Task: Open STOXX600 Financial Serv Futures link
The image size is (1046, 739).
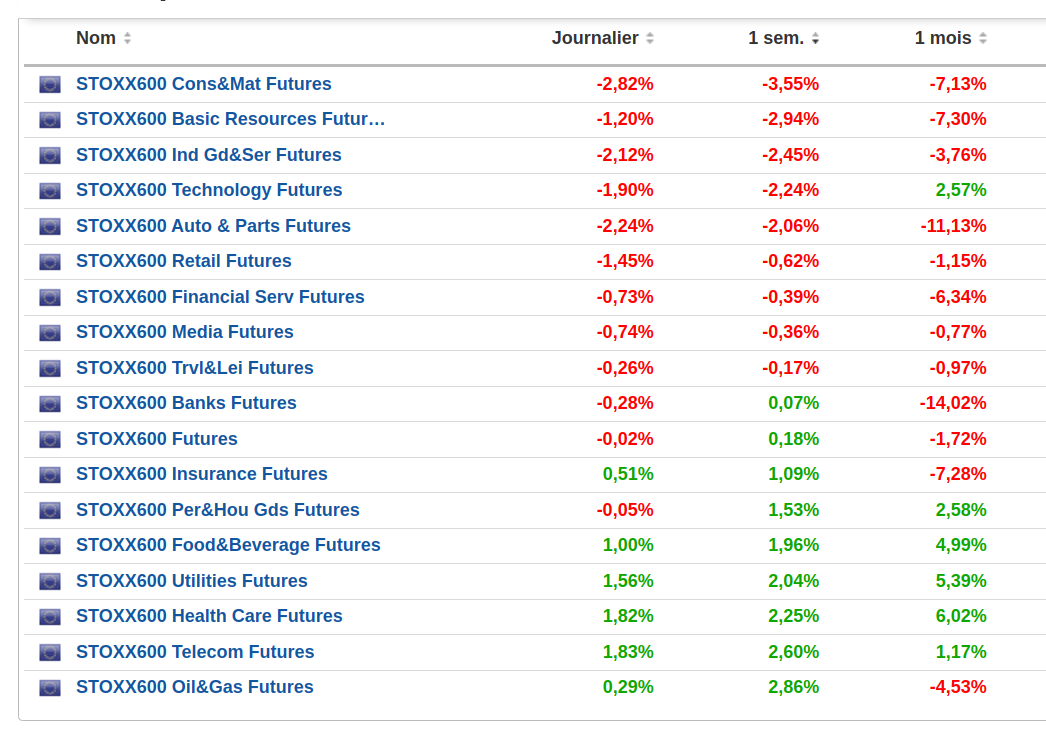Action: click(x=220, y=297)
